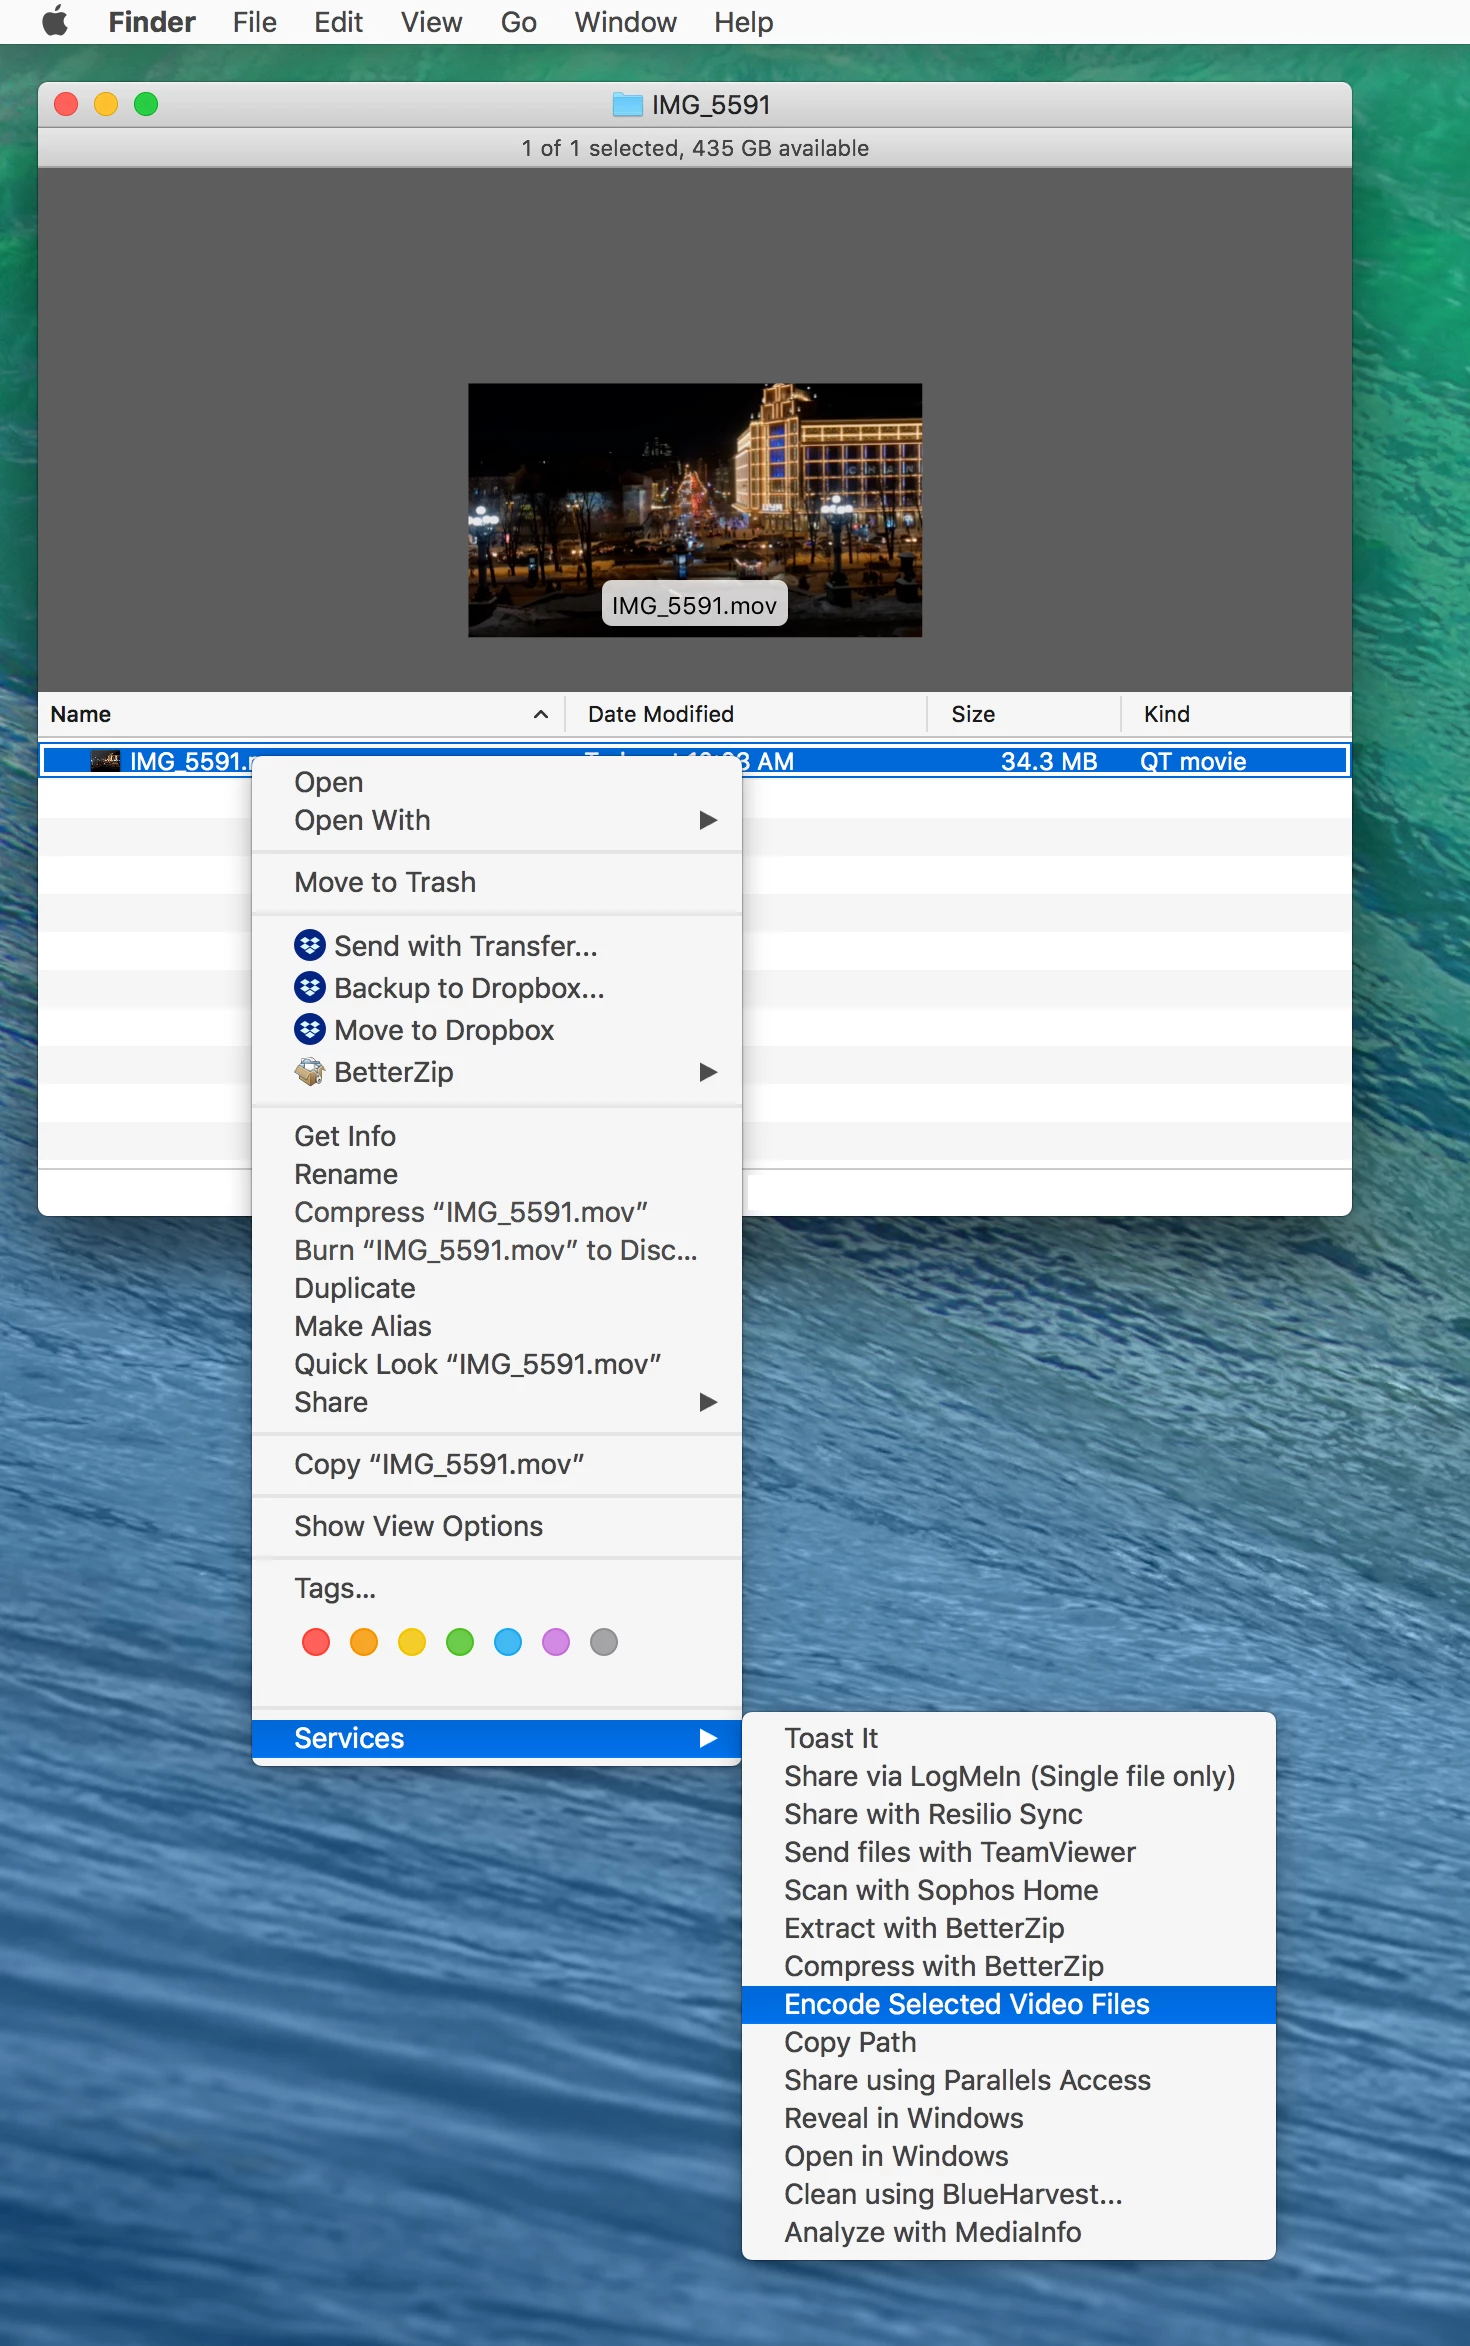Screen dimensions: 1470x2346
Task: Choose Reveal in Windows
Action: (x=1009, y=2118)
